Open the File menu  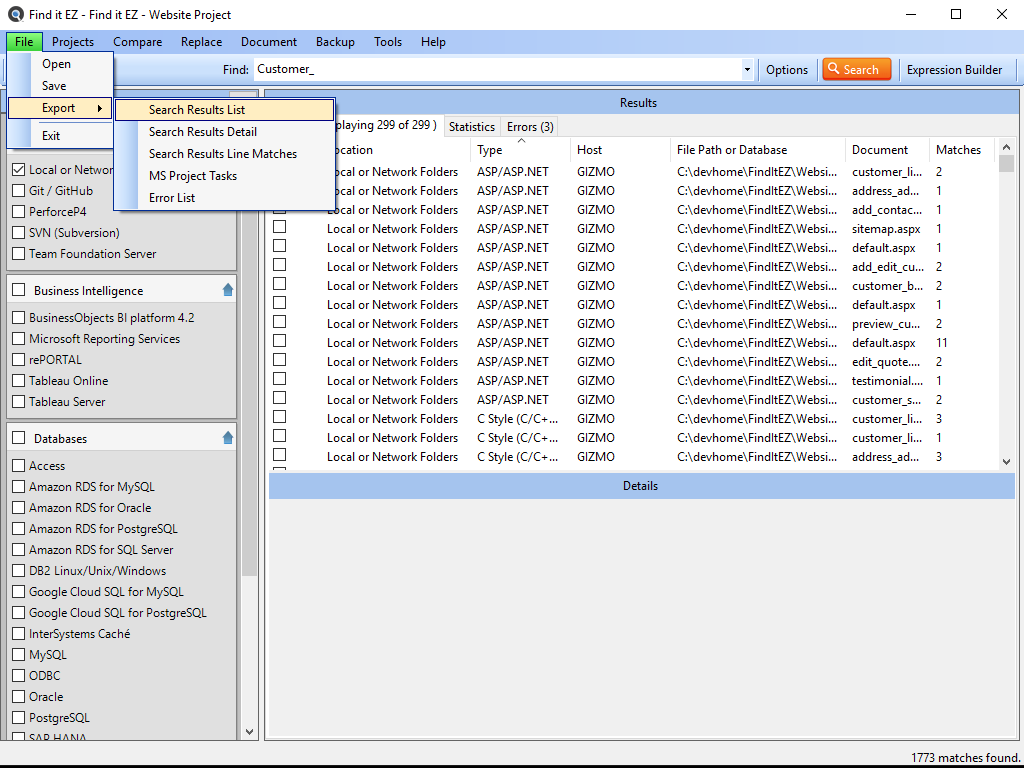(x=24, y=42)
